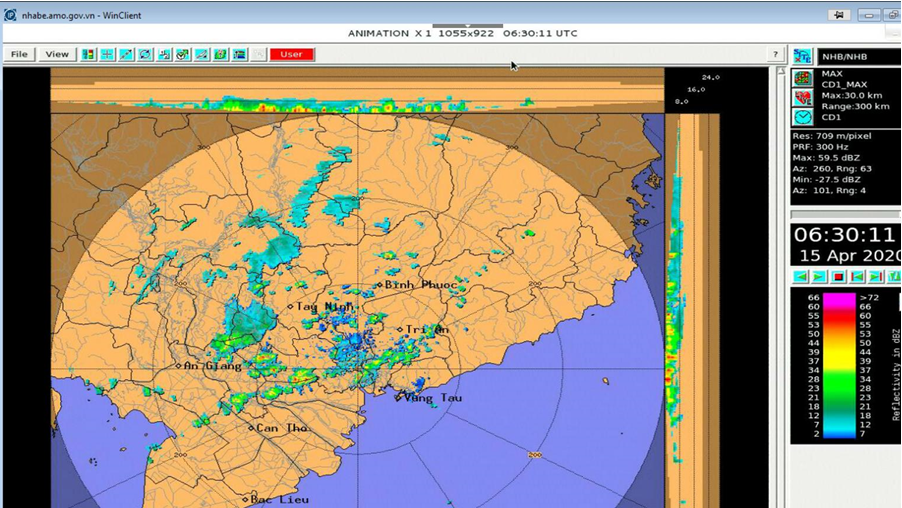Click the greyed-out toolbar icon beside User
The width and height of the screenshot is (902, 508).
(x=259, y=54)
